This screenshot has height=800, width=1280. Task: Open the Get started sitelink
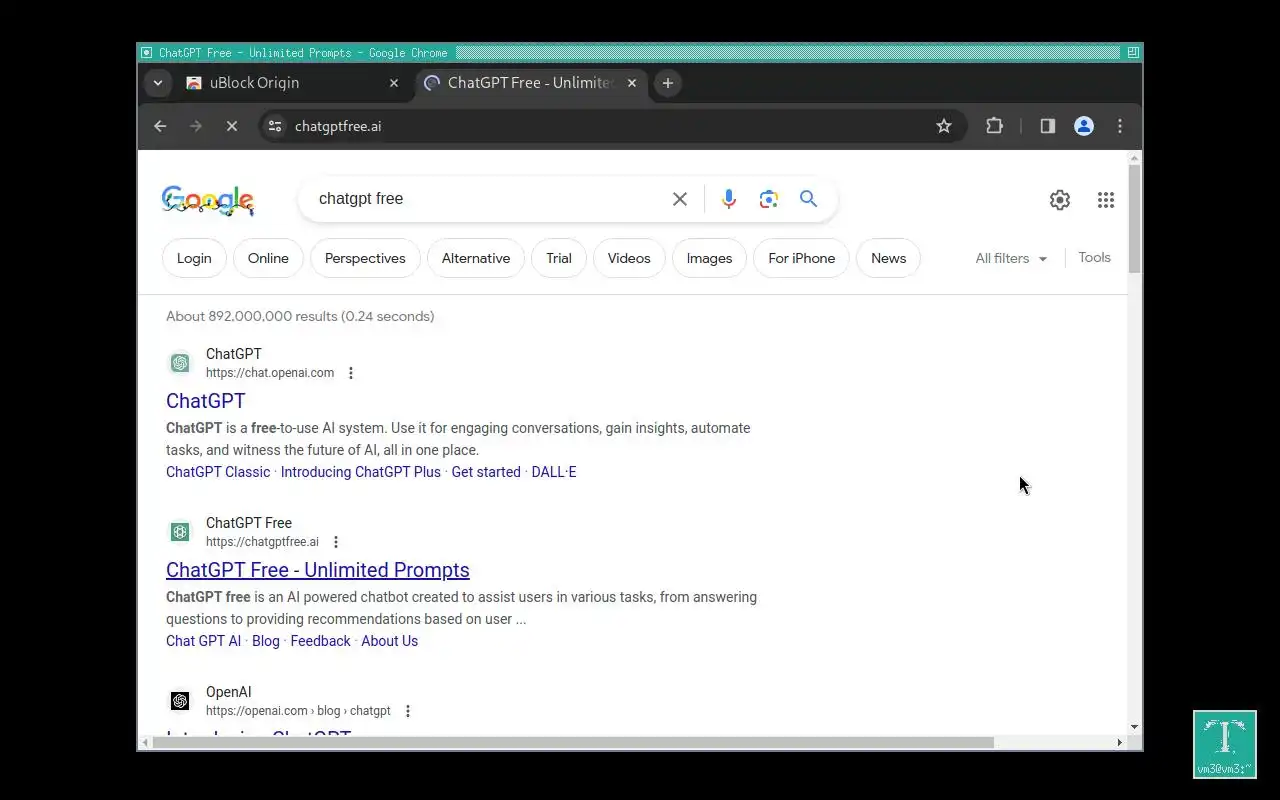click(486, 472)
